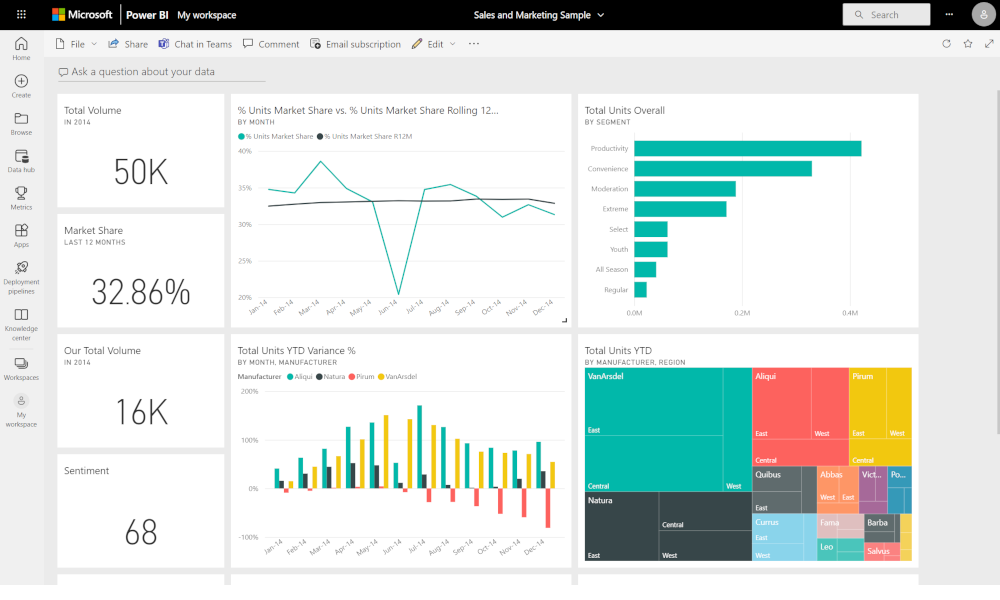This screenshot has height=600, width=1000.
Task: Click the Aliqui East treemap block
Action: click(x=782, y=403)
